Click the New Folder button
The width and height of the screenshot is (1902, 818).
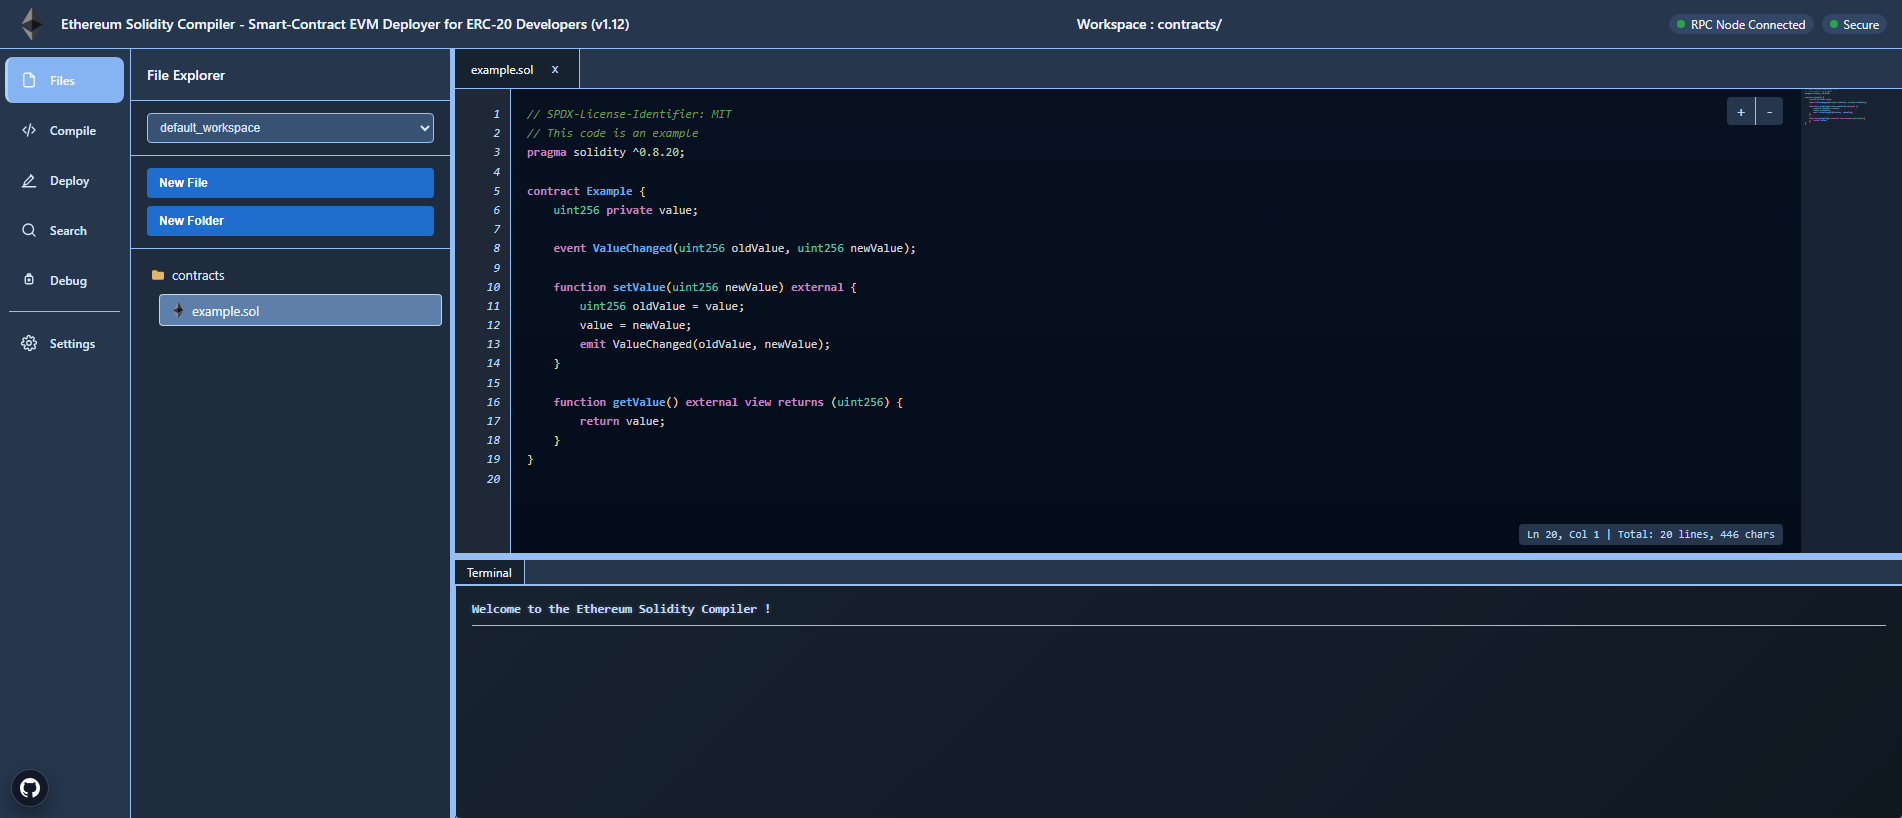pos(290,221)
